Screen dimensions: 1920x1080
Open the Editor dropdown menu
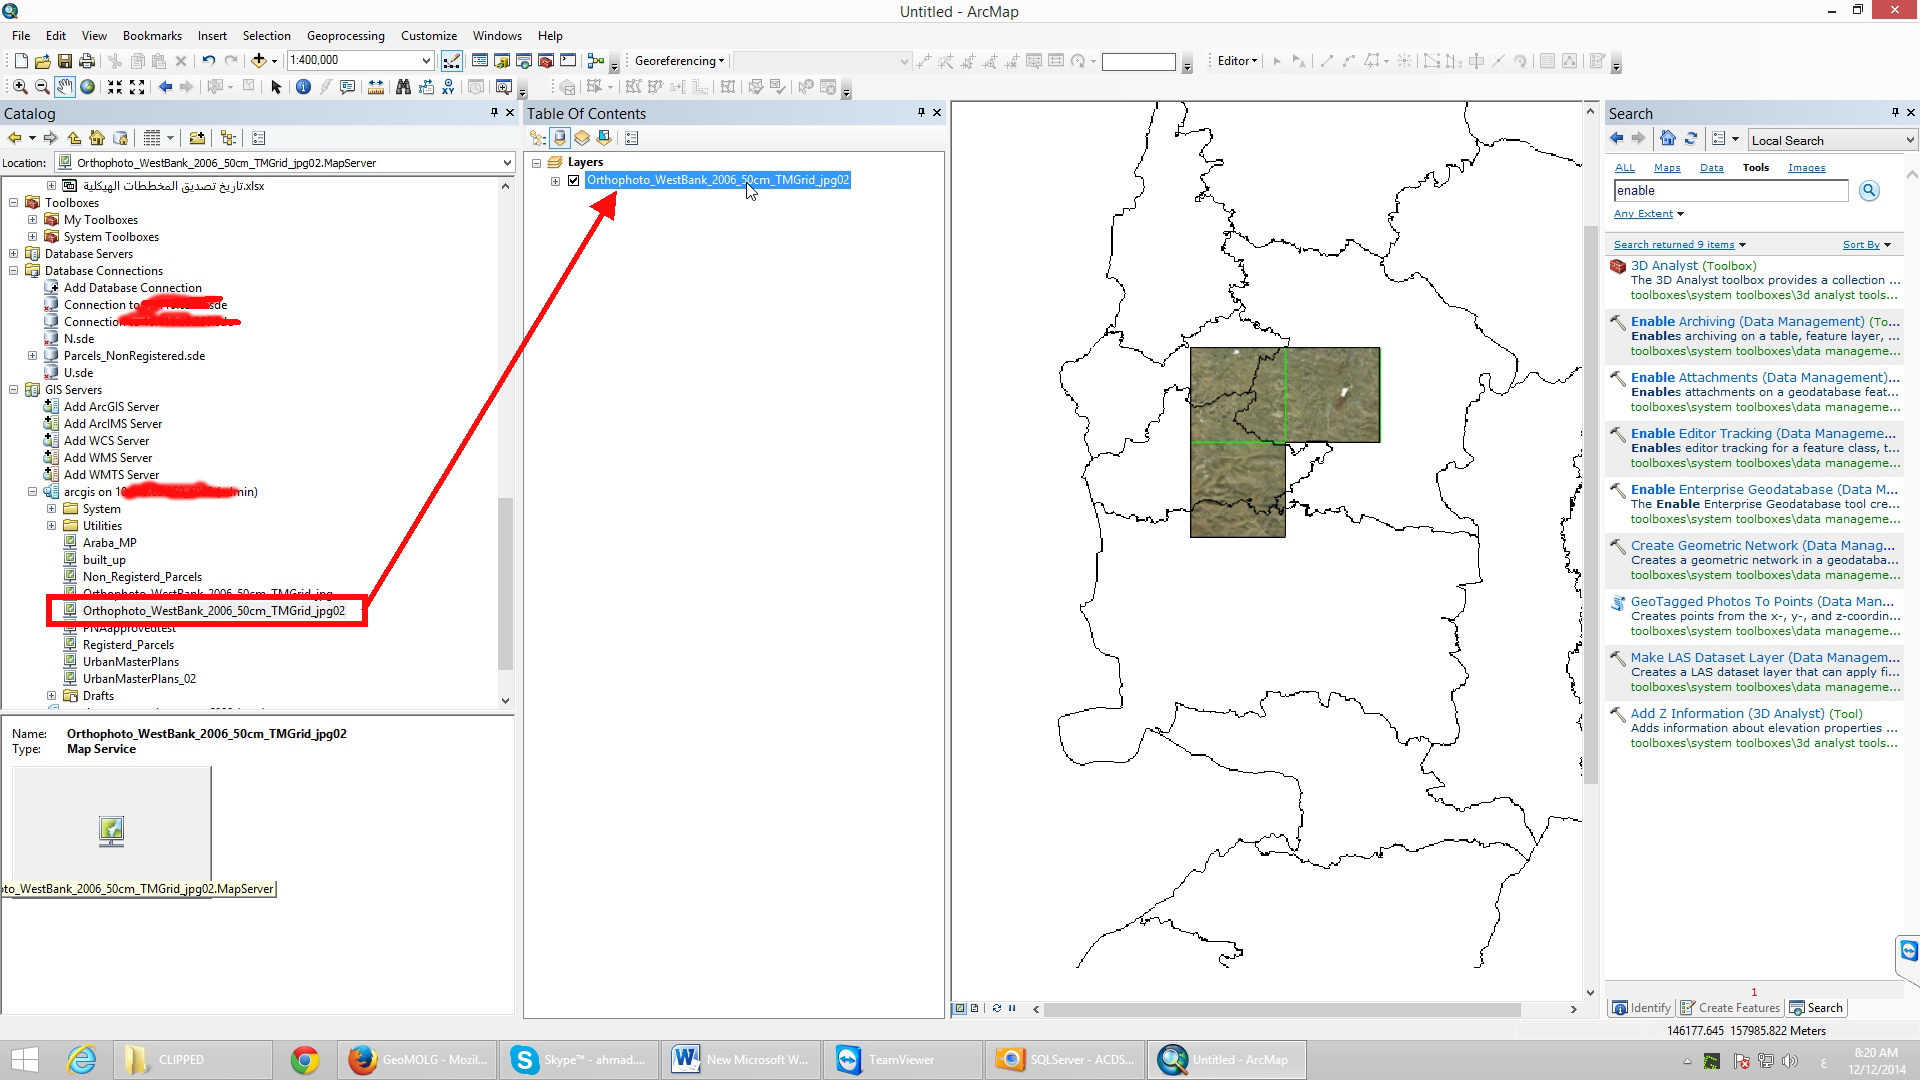(x=1237, y=61)
